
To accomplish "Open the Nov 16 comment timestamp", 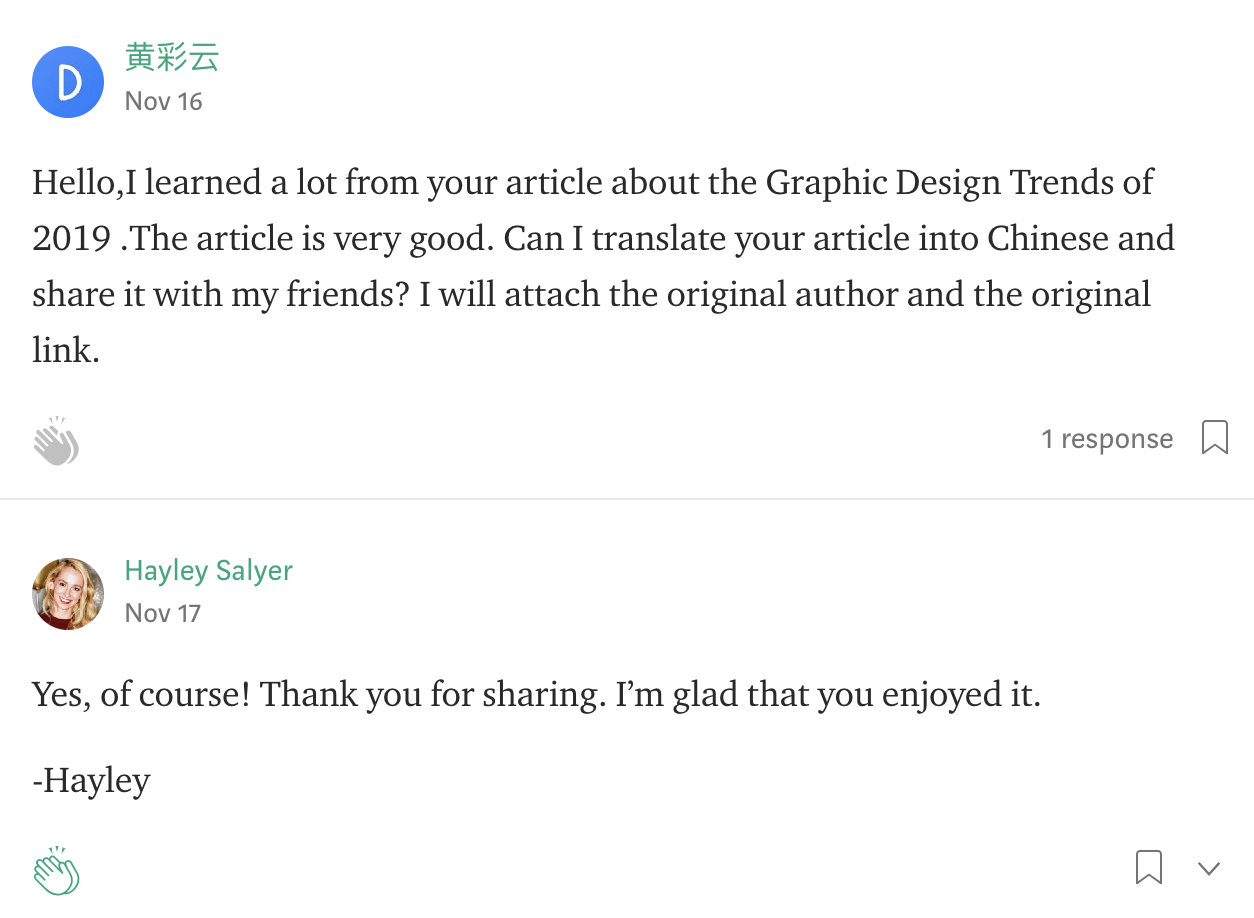I will pos(164,102).
